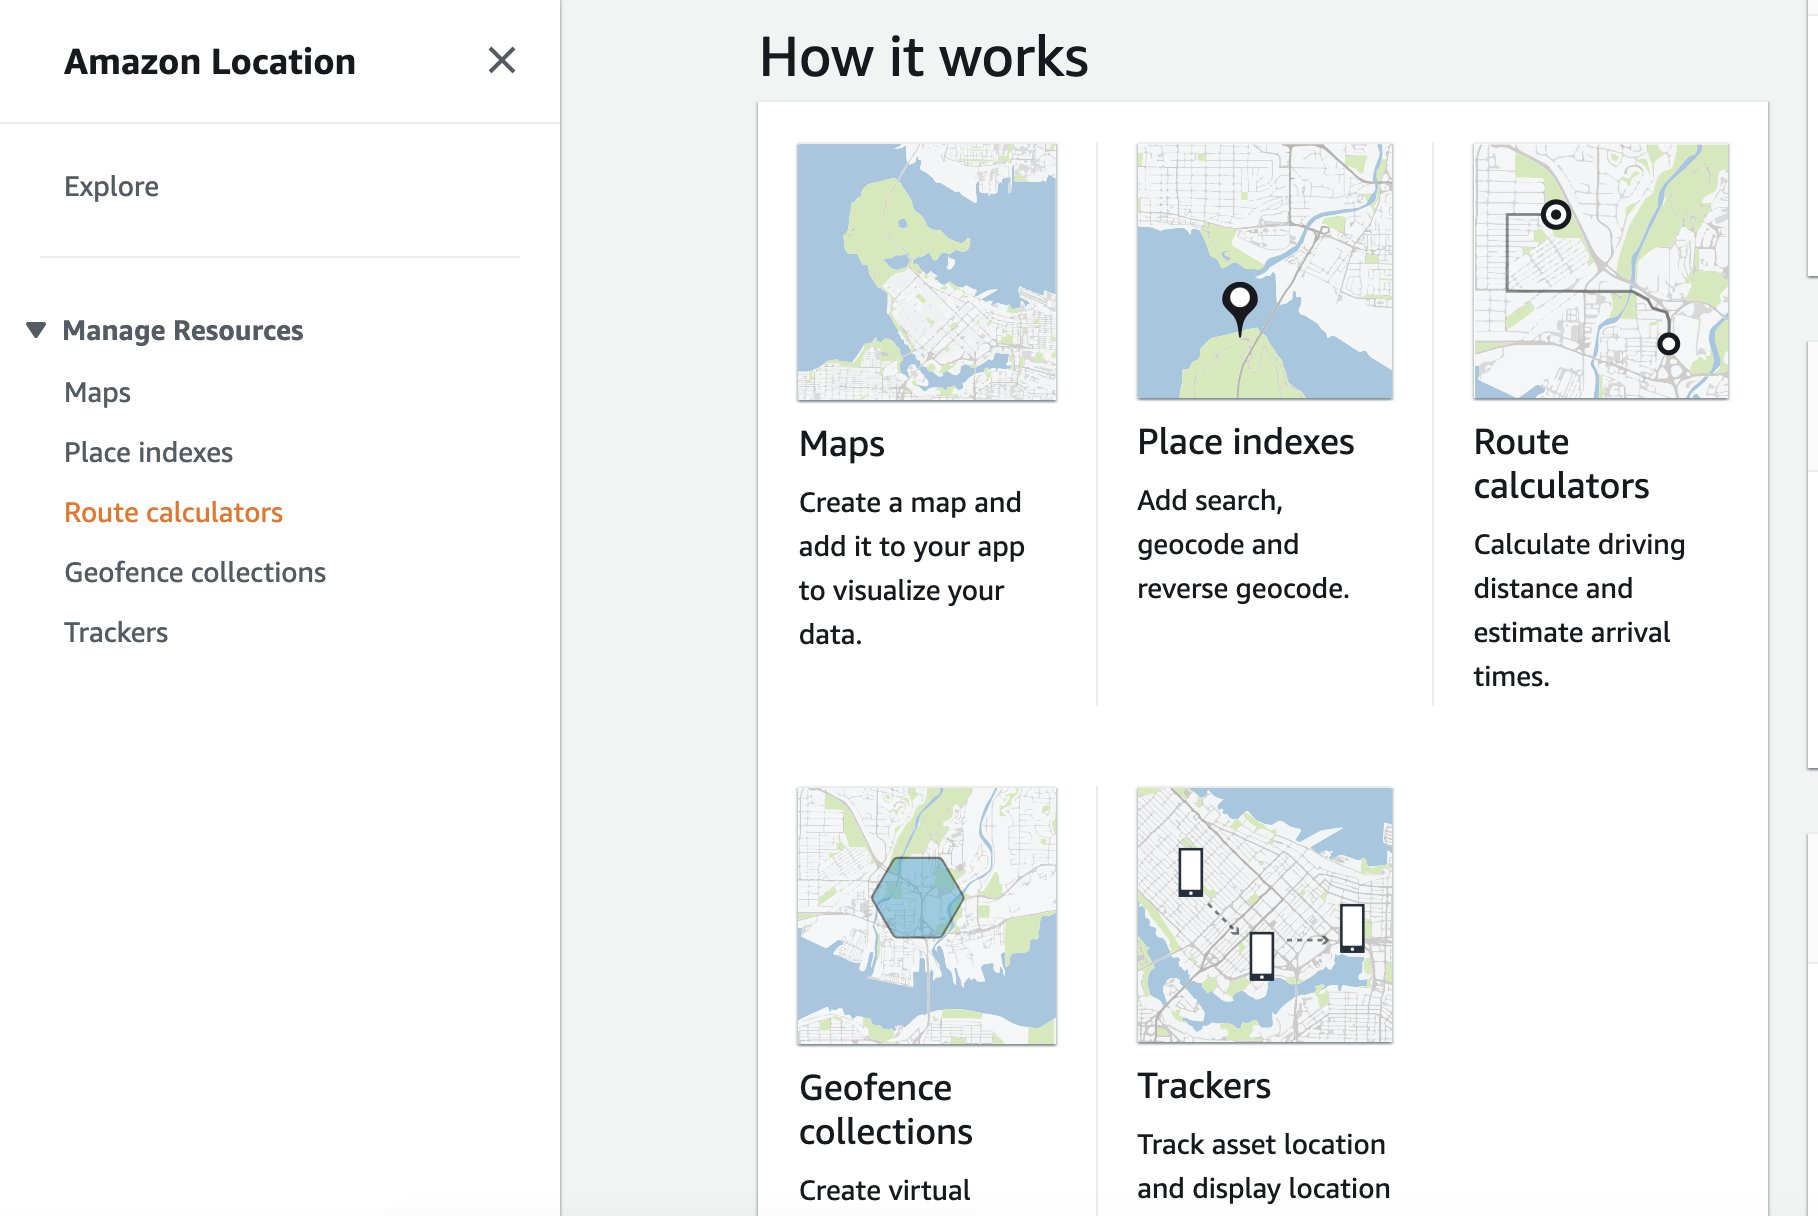Select Maps in the left navigation

[96, 392]
